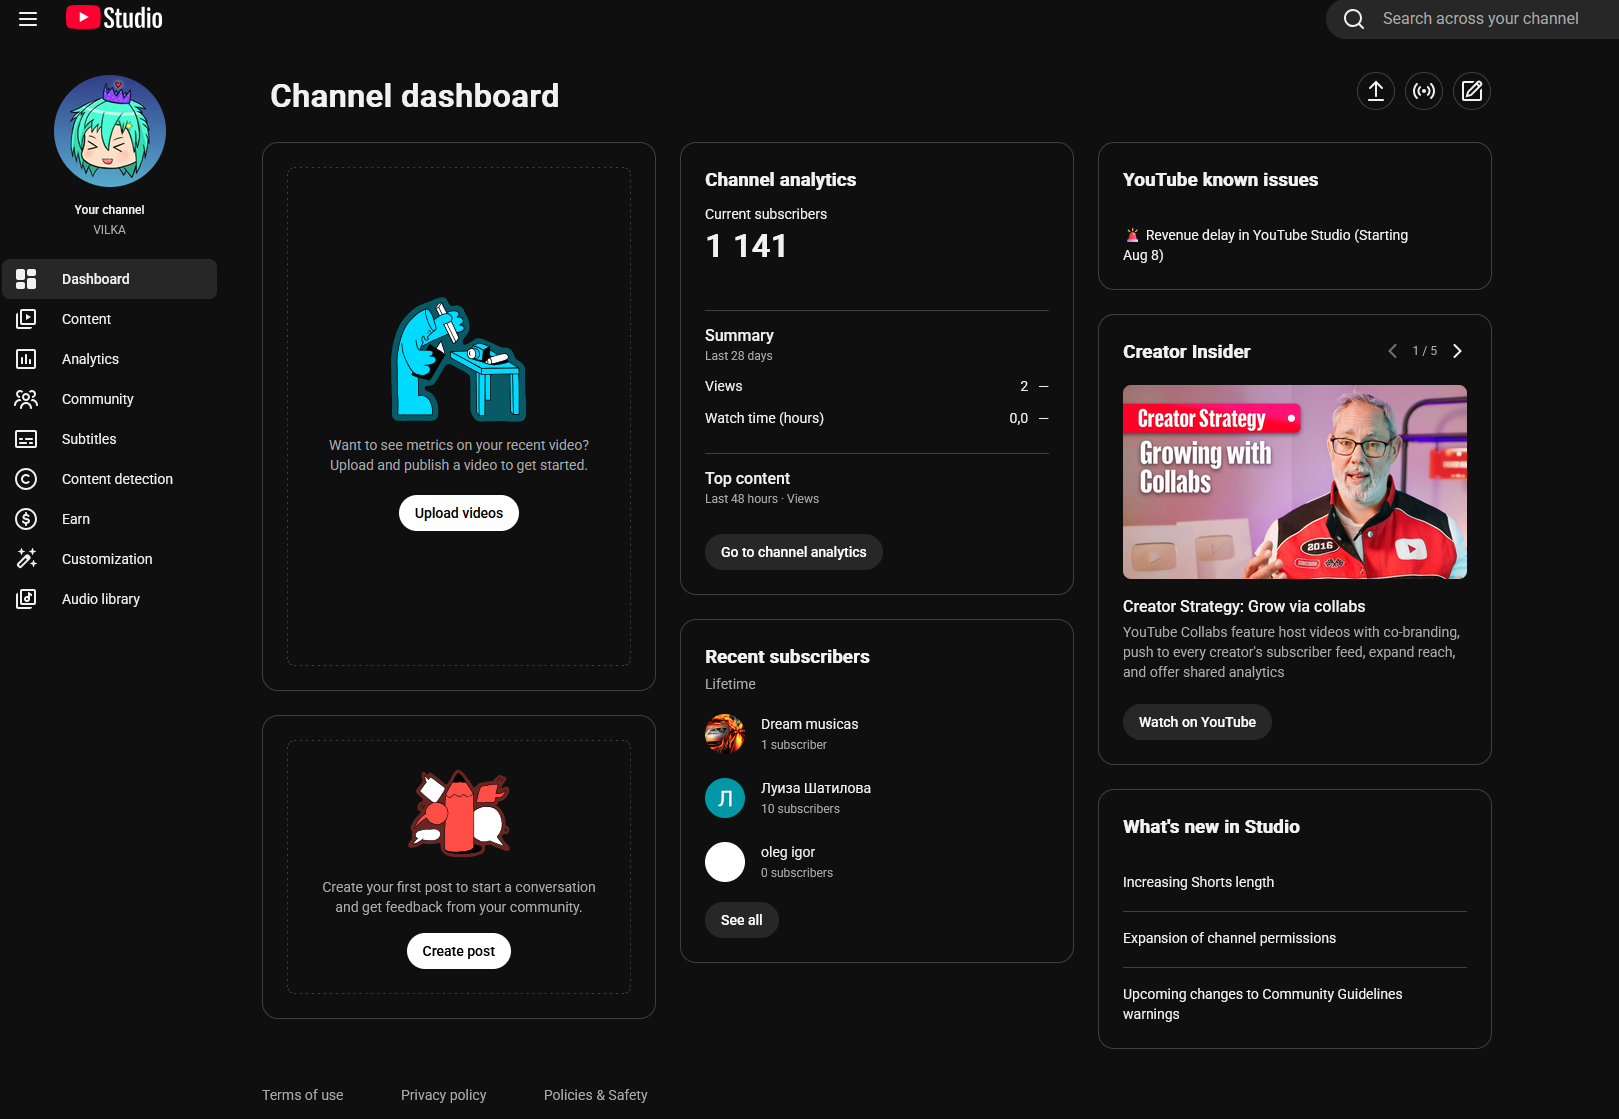Click the Watch time (hours) row label
The height and width of the screenshot is (1119, 1619).
pyautogui.click(x=765, y=418)
